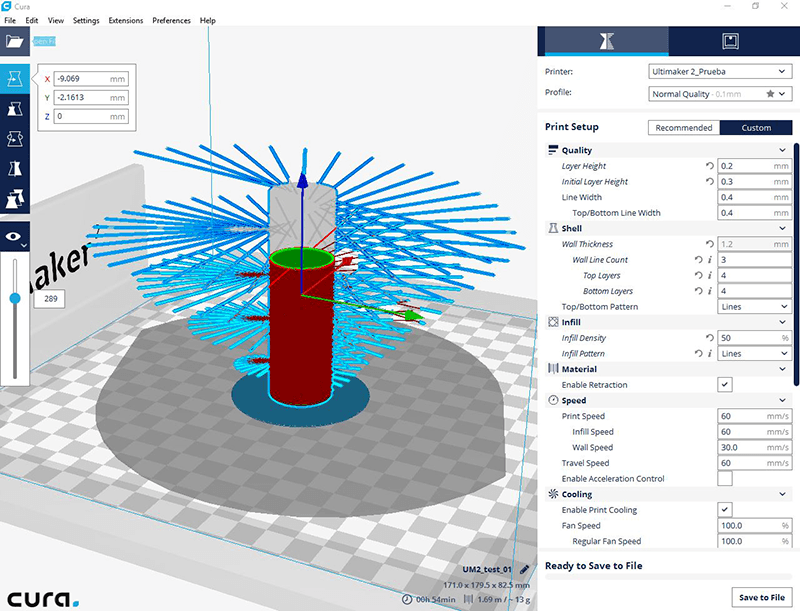Viewport: 800px width, 611px height.
Task: Click the profile star icon
Action: pos(770,94)
